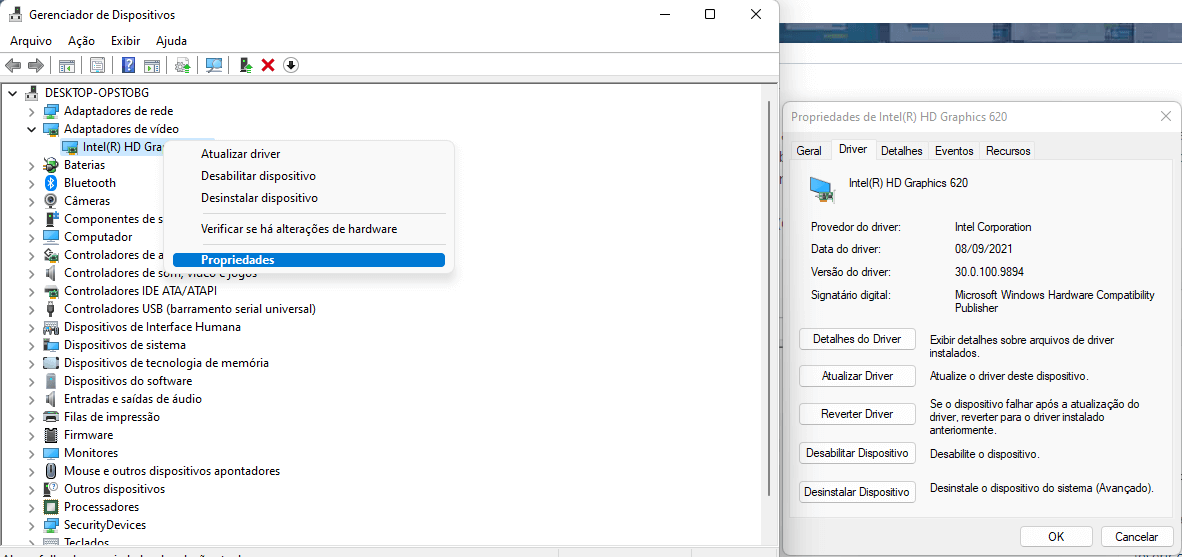Screen dimensions: 1182x557
Task: Expand the Adaptadores de rede category
Action: coord(32,112)
